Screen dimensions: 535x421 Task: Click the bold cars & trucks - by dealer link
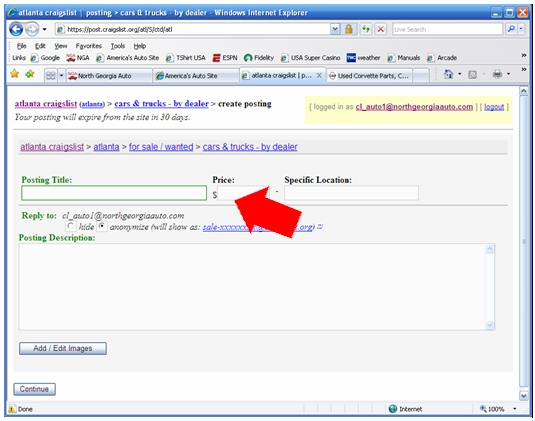[161, 103]
